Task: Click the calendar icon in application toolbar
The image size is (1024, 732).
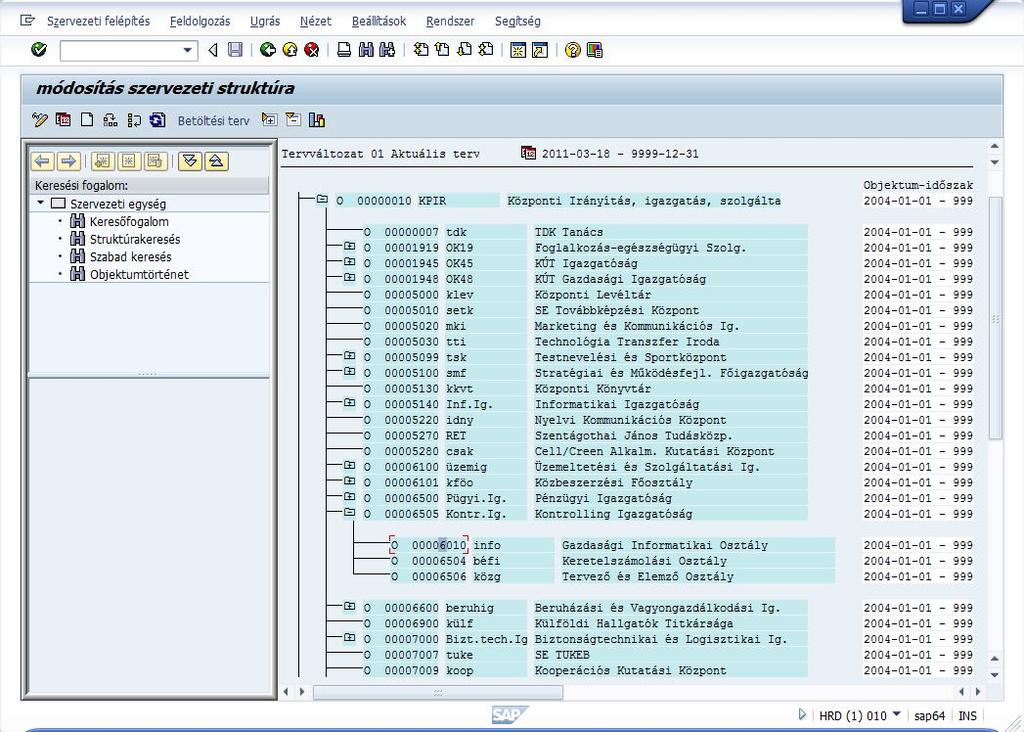Action: [x=63, y=119]
